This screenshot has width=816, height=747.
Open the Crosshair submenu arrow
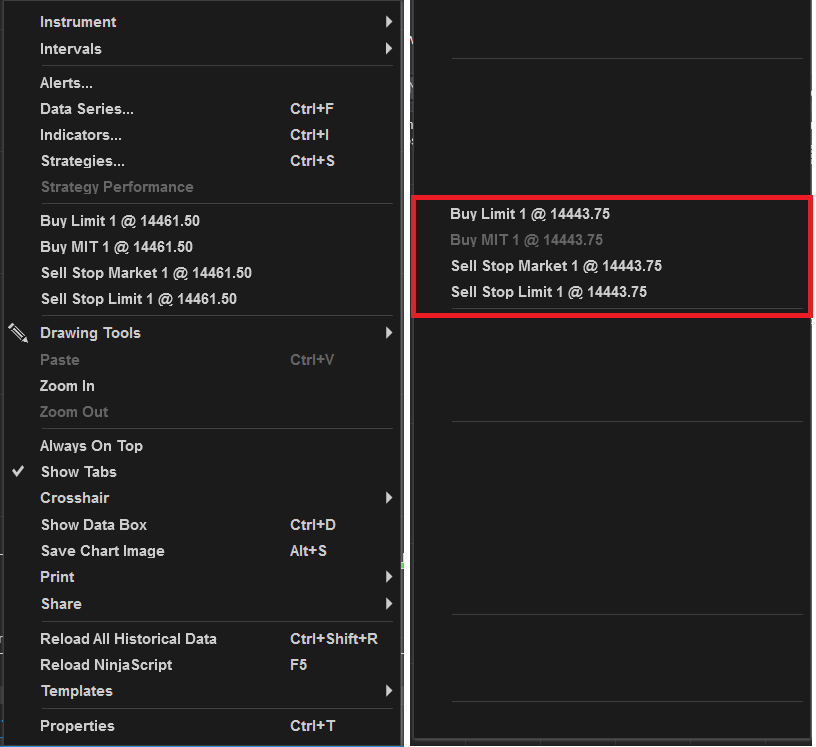point(388,498)
